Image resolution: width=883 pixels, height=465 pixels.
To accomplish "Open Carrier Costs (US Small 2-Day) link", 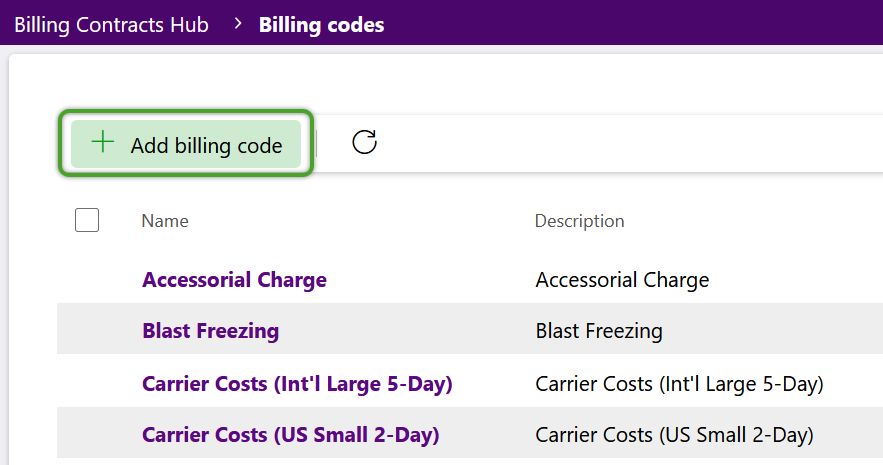I will coord(291,435).
